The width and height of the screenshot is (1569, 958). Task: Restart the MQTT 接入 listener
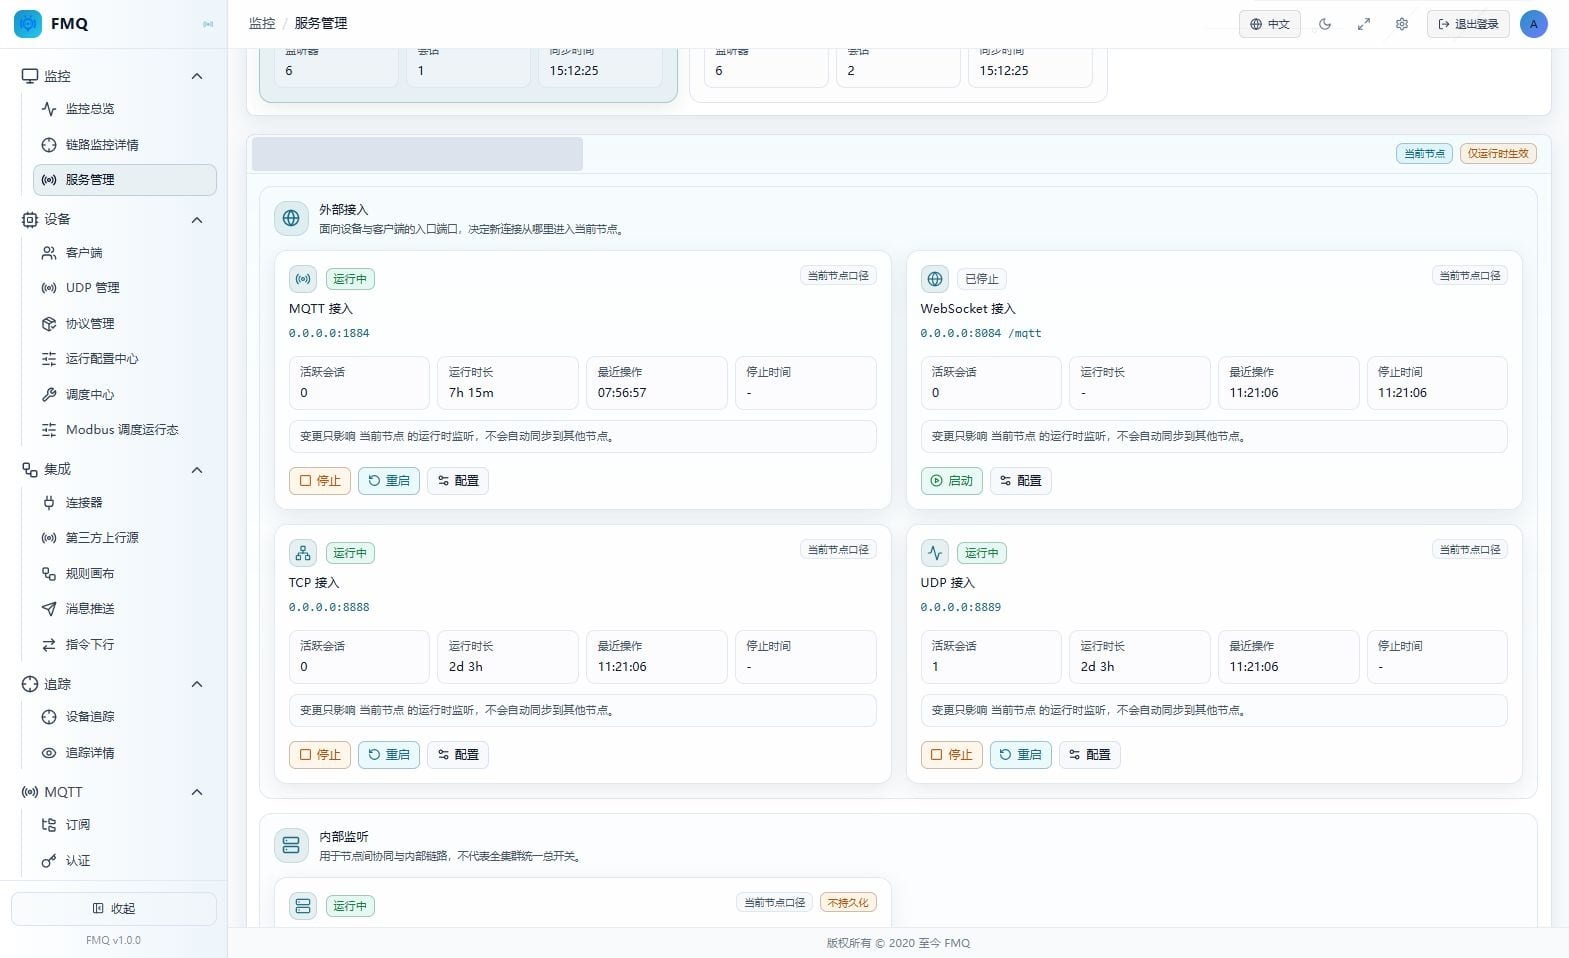[x=389, y=480]
